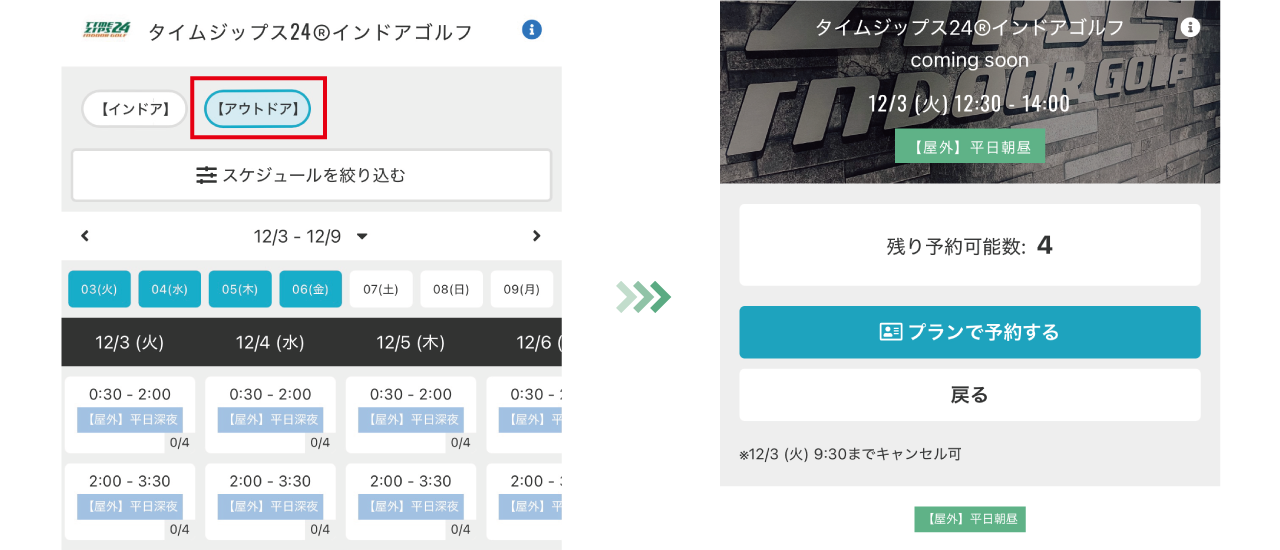Click the 残り予約可能数: 4 box

click(970, 245)
